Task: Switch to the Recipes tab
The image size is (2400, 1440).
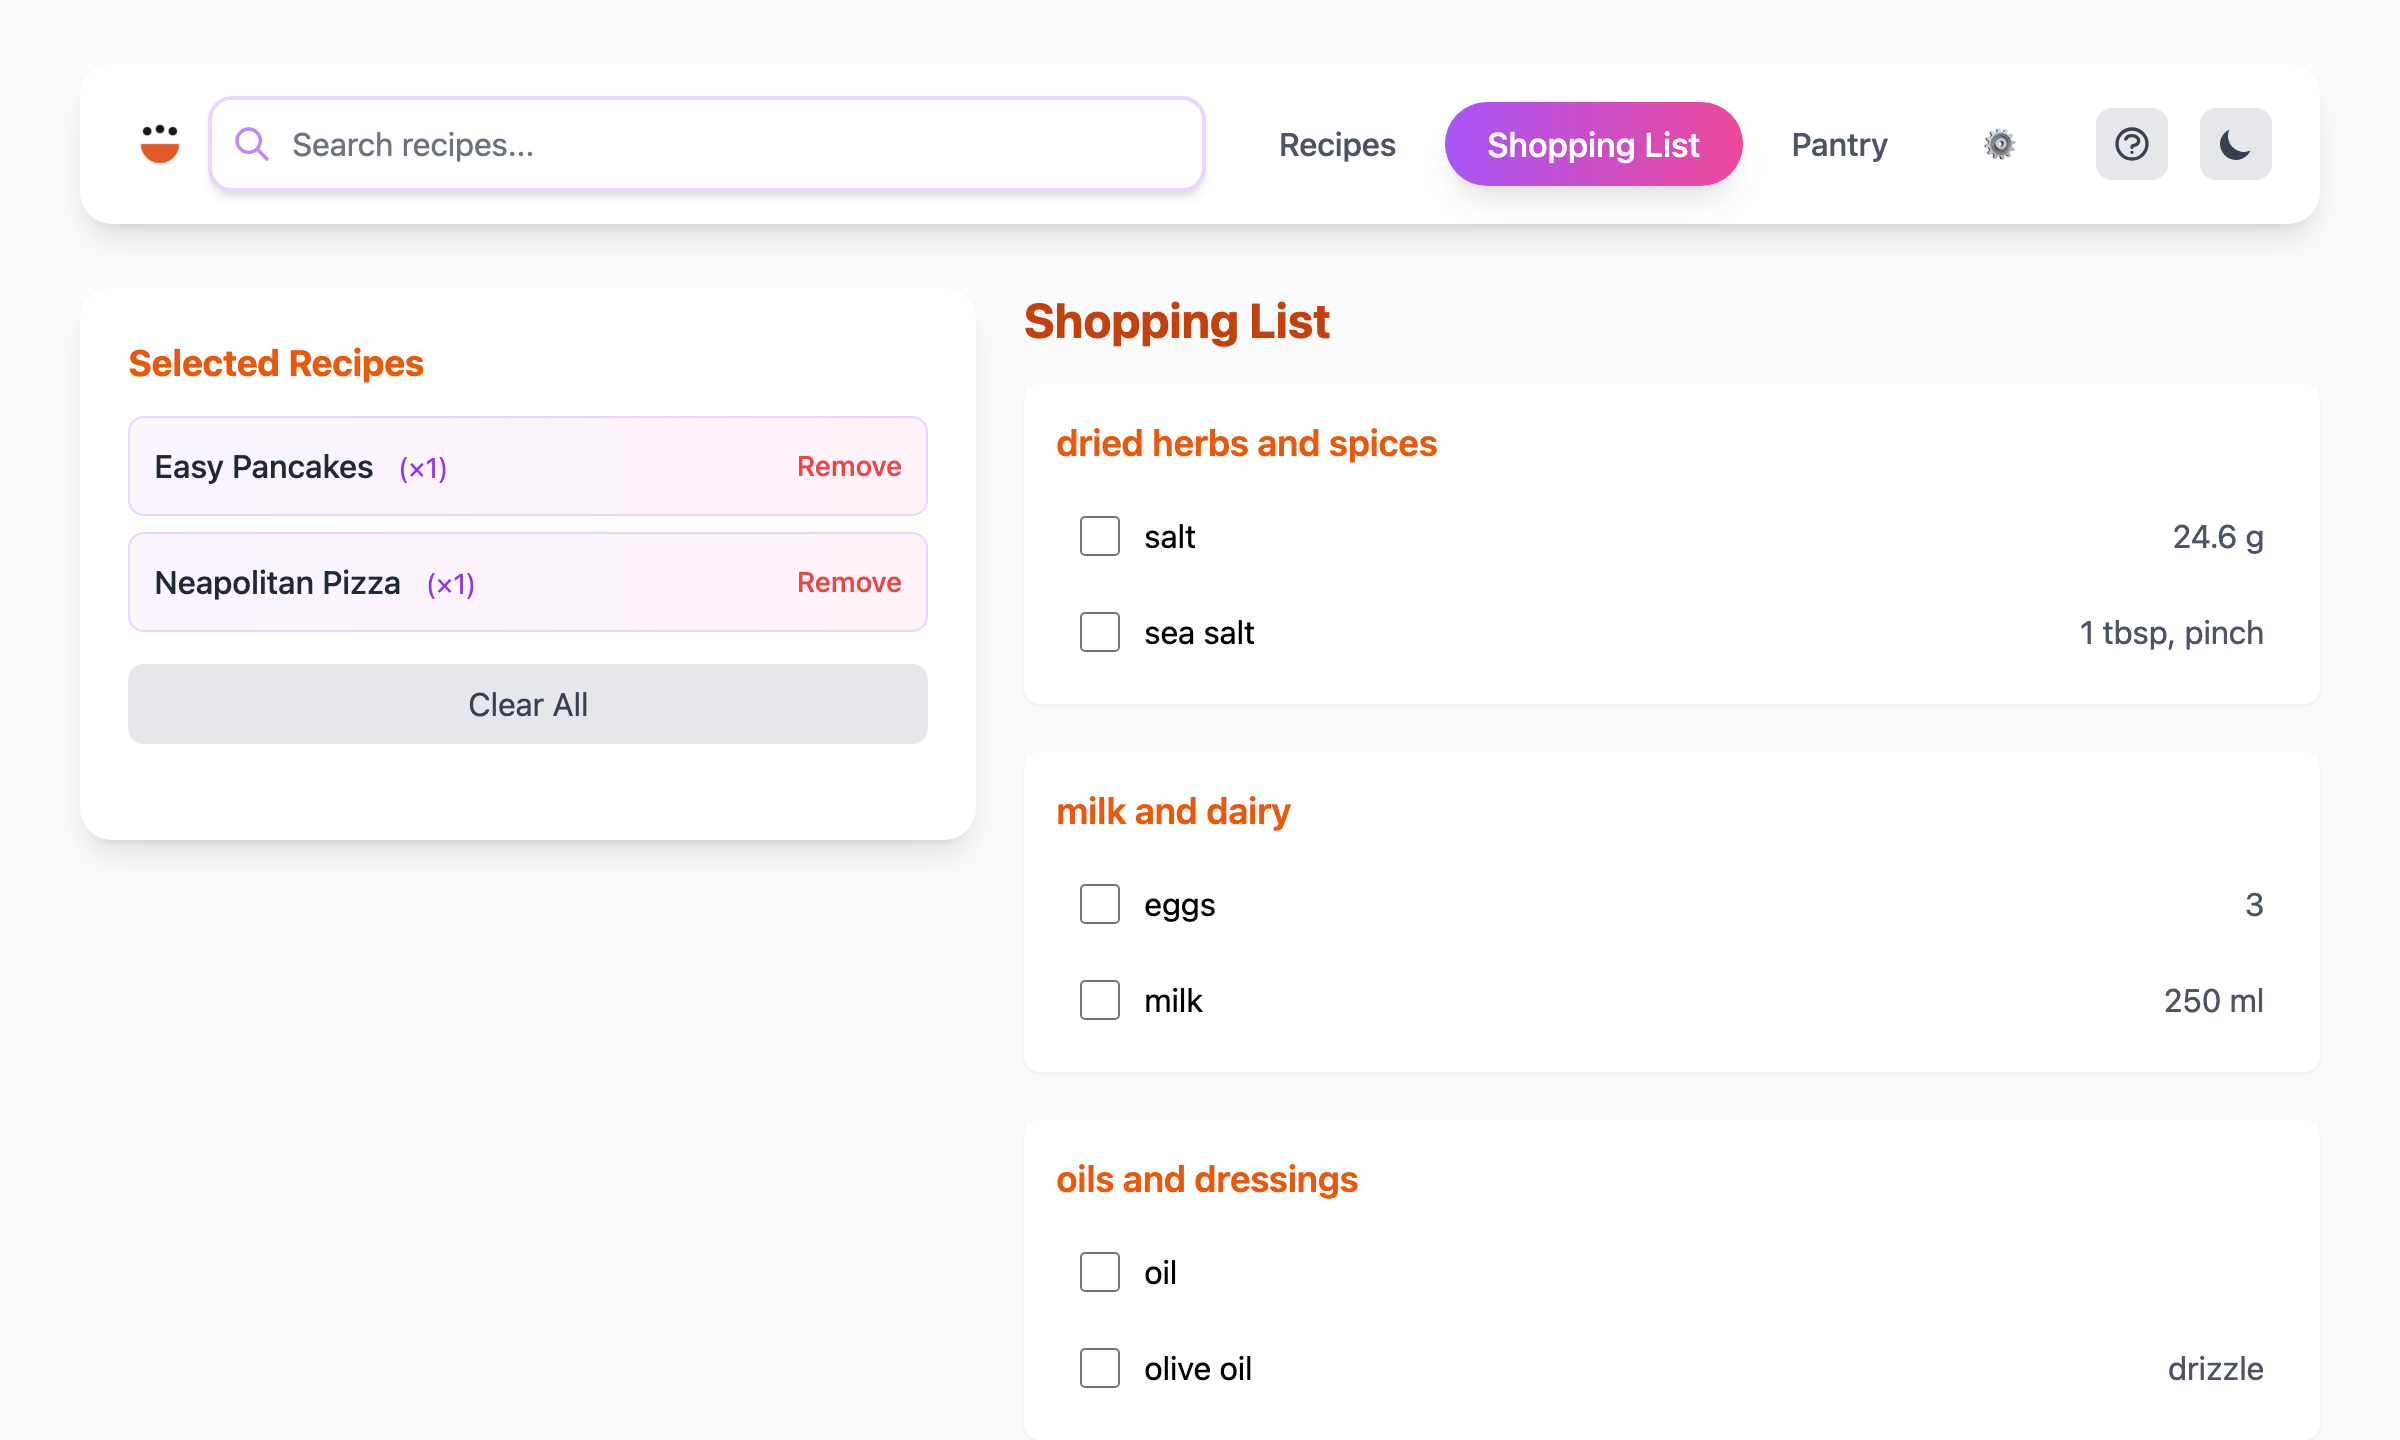Action: [1337, 144]
